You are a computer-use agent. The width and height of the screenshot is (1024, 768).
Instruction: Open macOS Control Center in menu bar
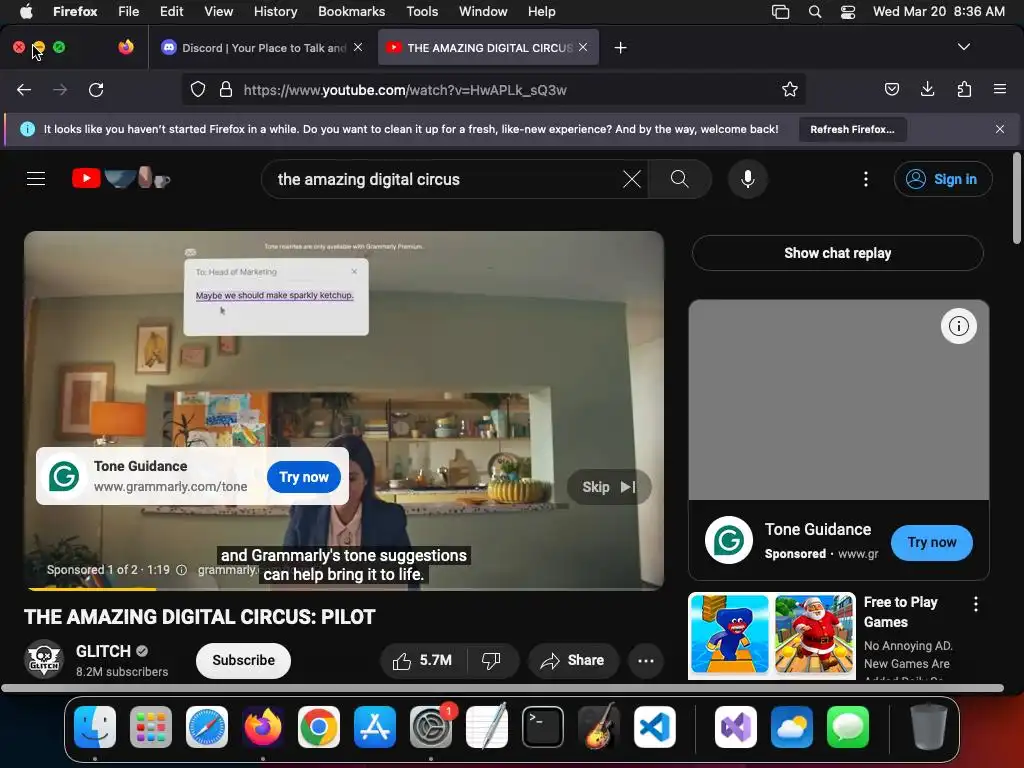click(848, 12)
